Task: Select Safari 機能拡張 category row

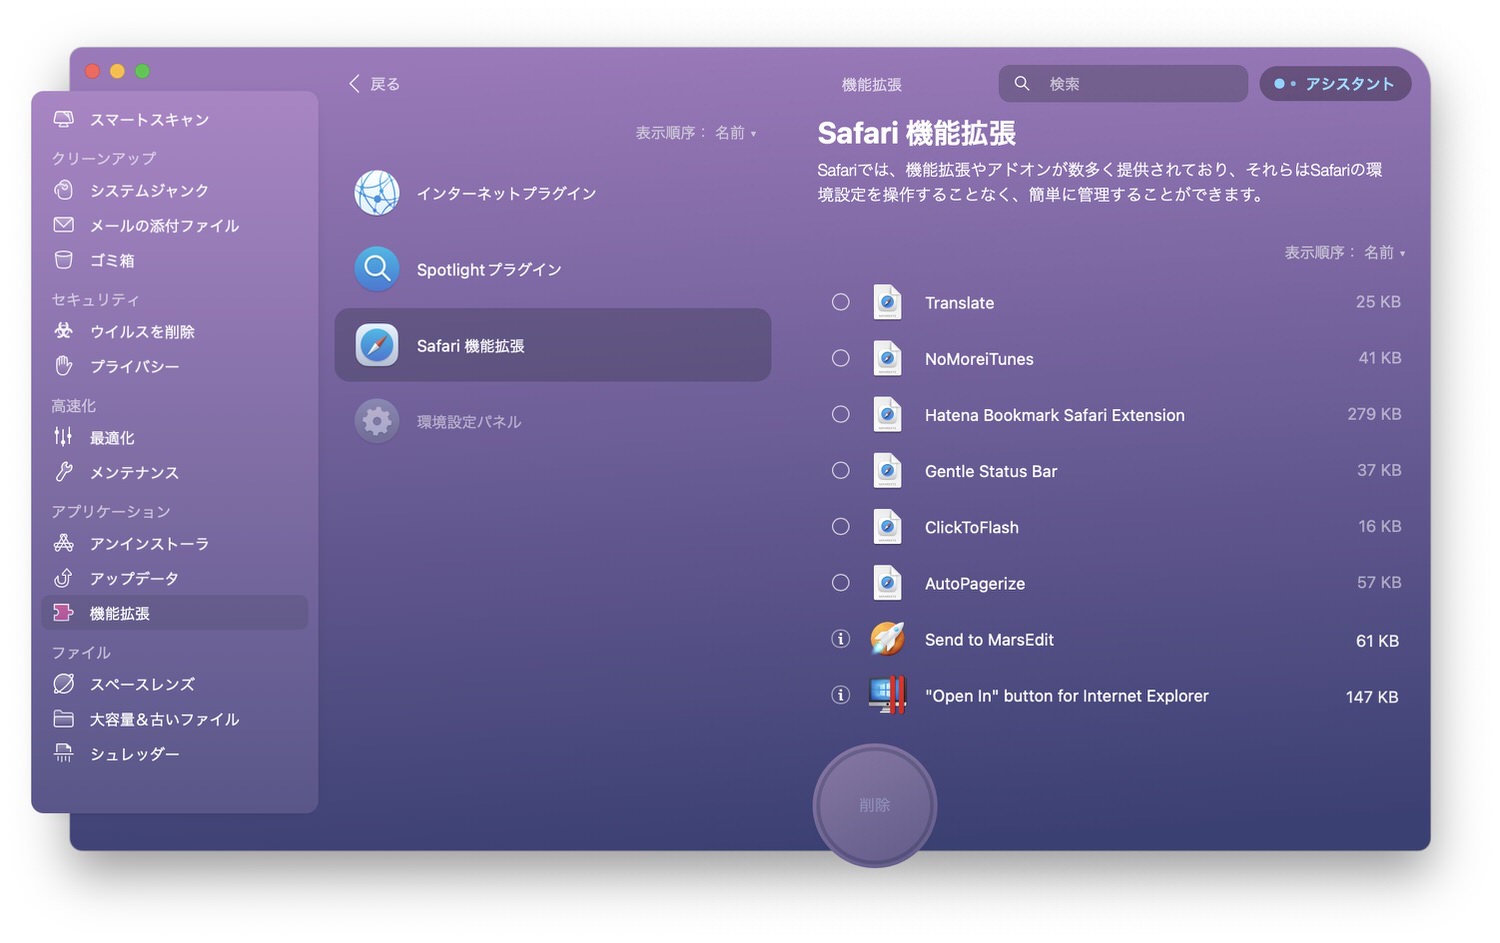Action: [553, 345]
